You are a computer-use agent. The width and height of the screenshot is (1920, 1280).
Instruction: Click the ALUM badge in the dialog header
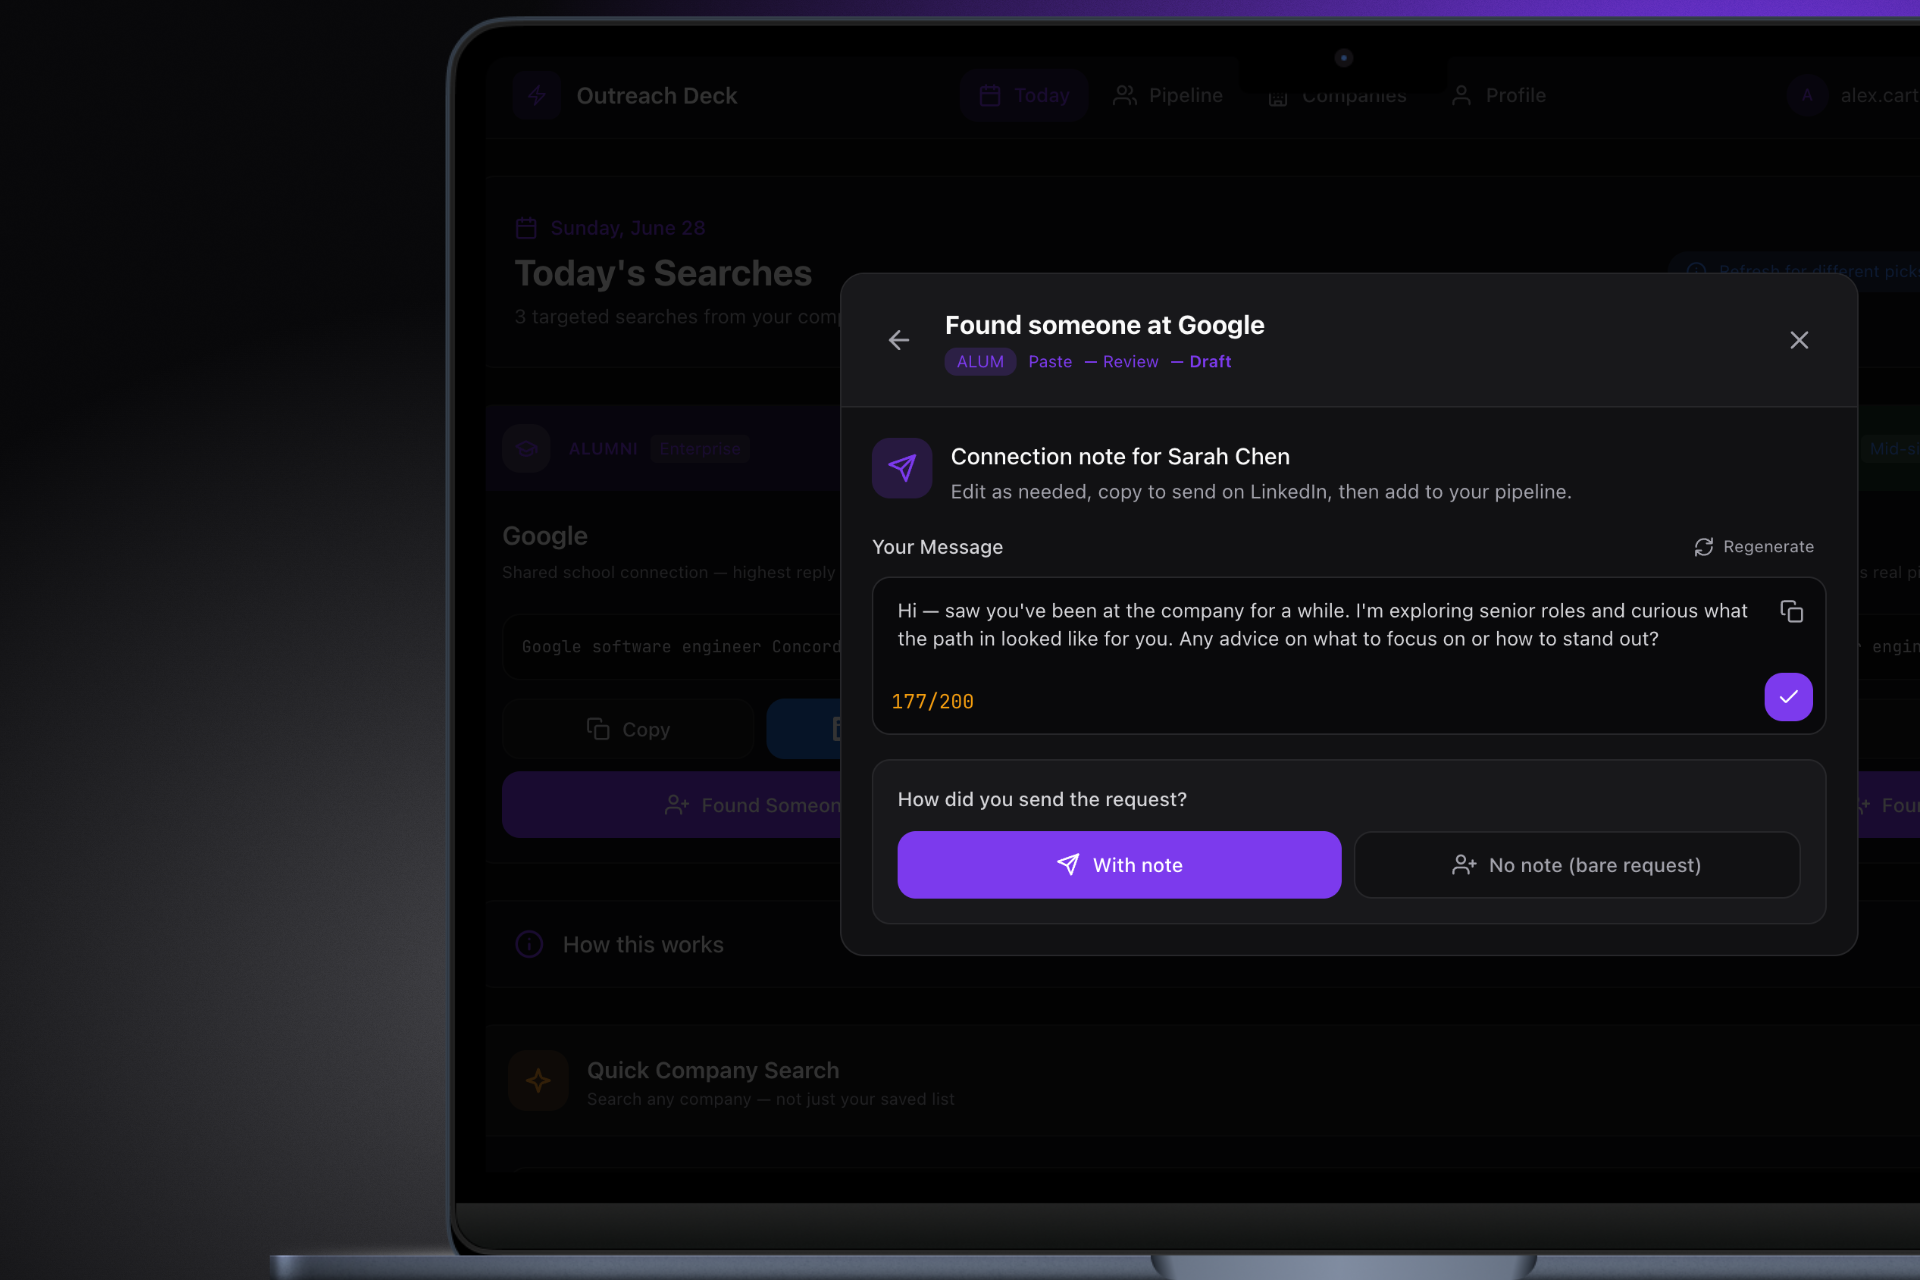980,362
